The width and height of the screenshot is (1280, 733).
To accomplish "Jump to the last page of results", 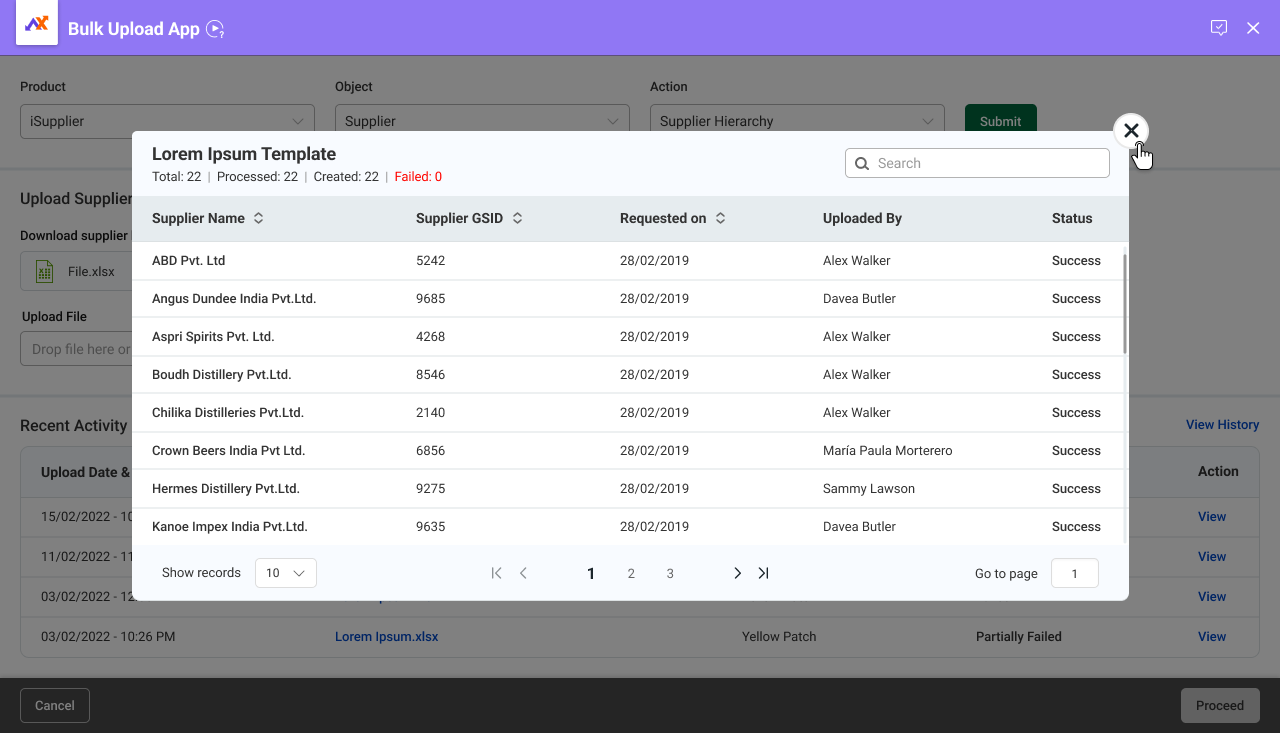I will (x=763, y=573).
